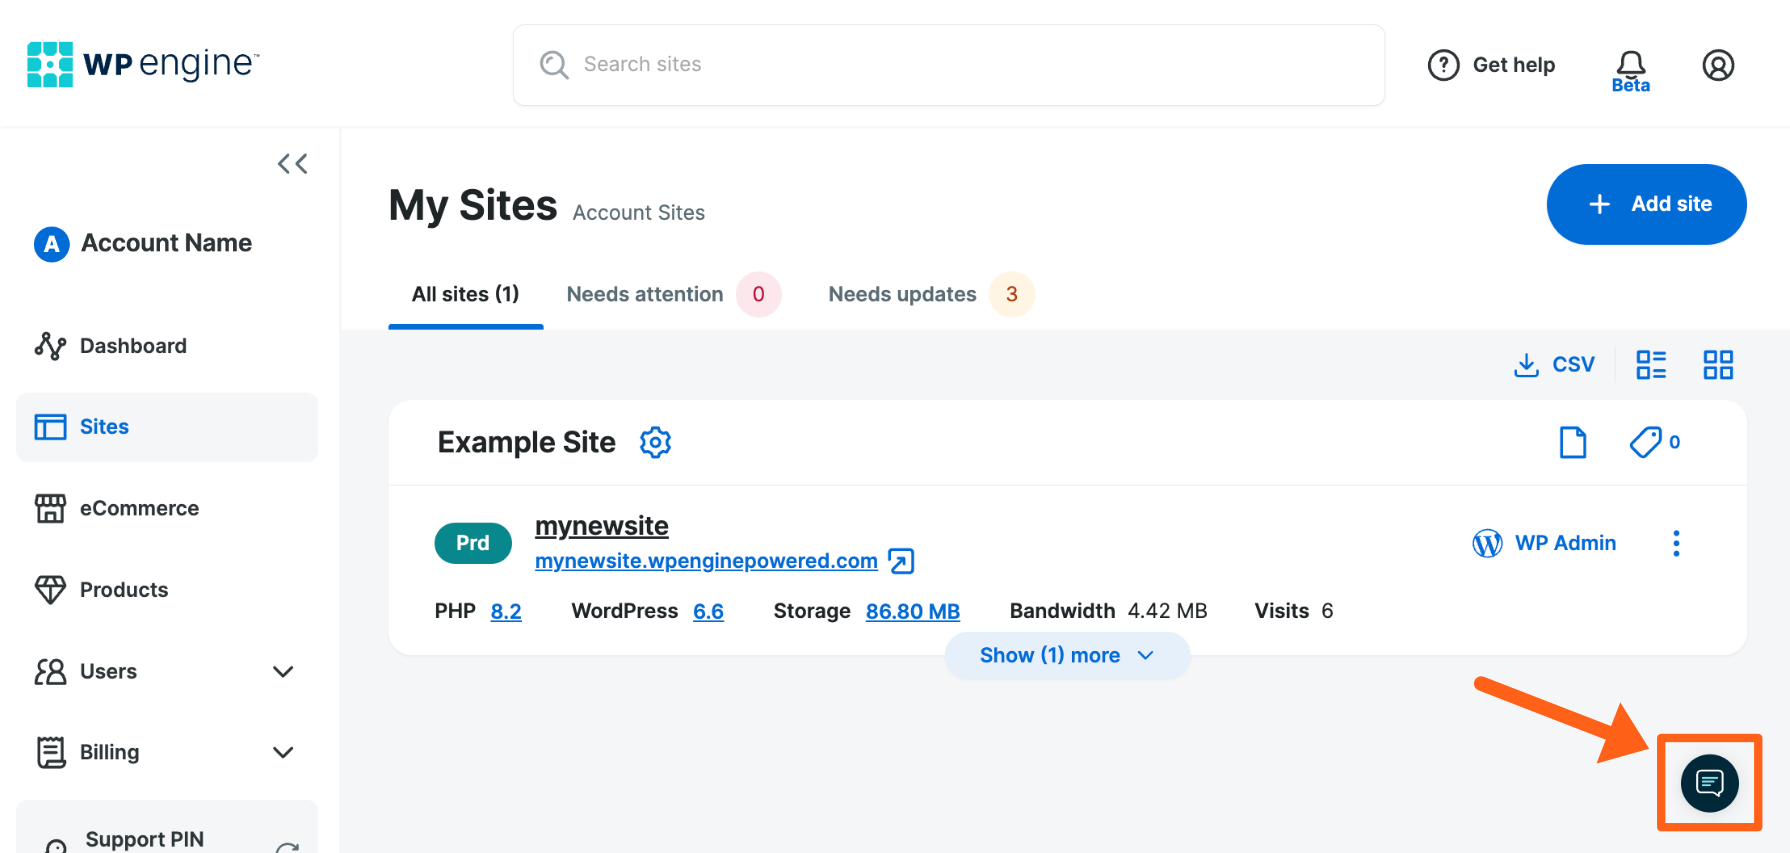
Task: Open the three-dot menu for mynewsite
Action: (x=1676, y=543)
